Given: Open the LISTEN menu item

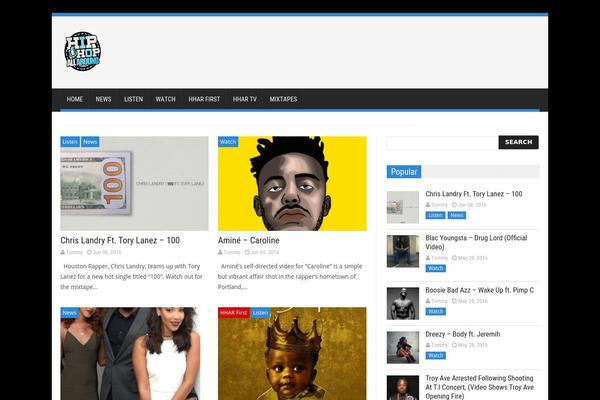Looking at the screenshot, I should [134, 99].
